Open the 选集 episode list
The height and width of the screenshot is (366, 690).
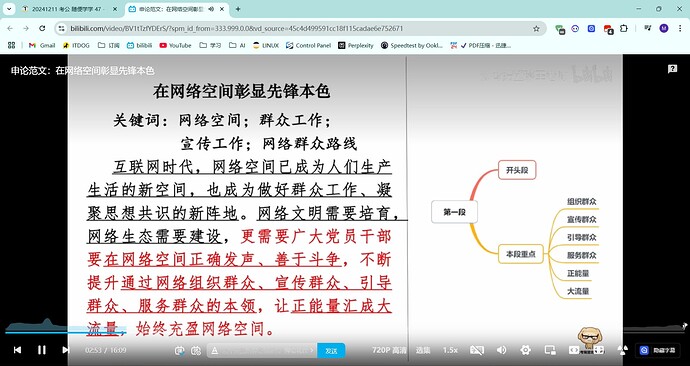pos(423,350)
